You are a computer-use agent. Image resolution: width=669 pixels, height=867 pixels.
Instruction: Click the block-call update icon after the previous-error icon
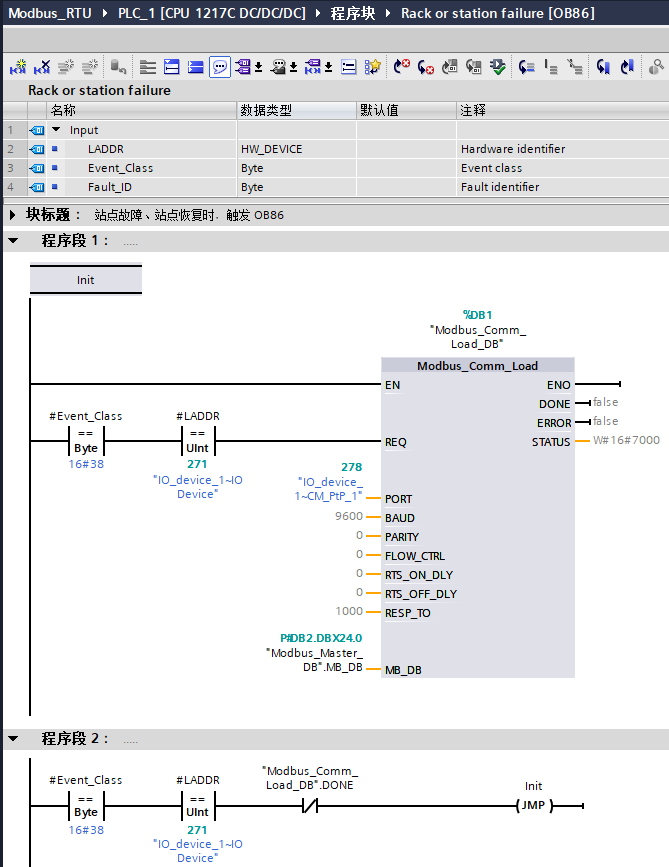click(450, 67)
